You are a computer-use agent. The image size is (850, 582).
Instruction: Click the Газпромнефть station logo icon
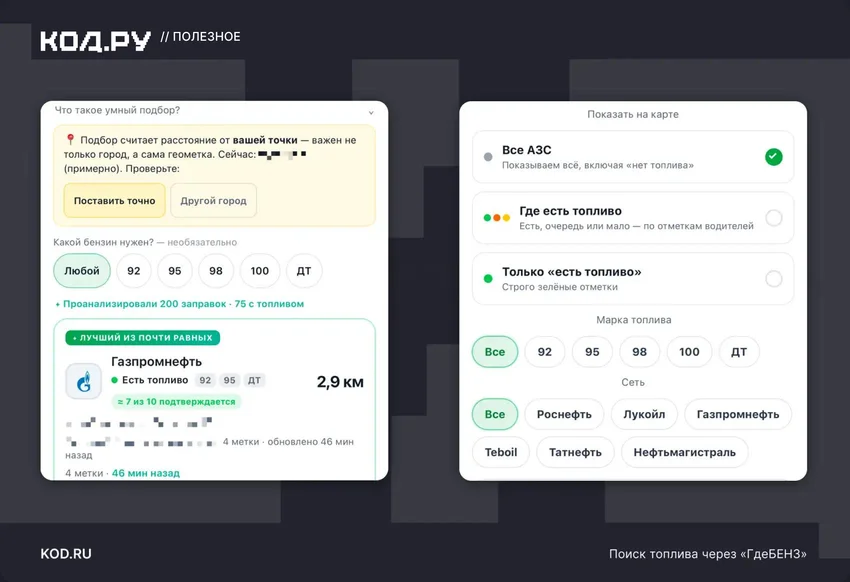pyautogui.click(x=83, y=381)
